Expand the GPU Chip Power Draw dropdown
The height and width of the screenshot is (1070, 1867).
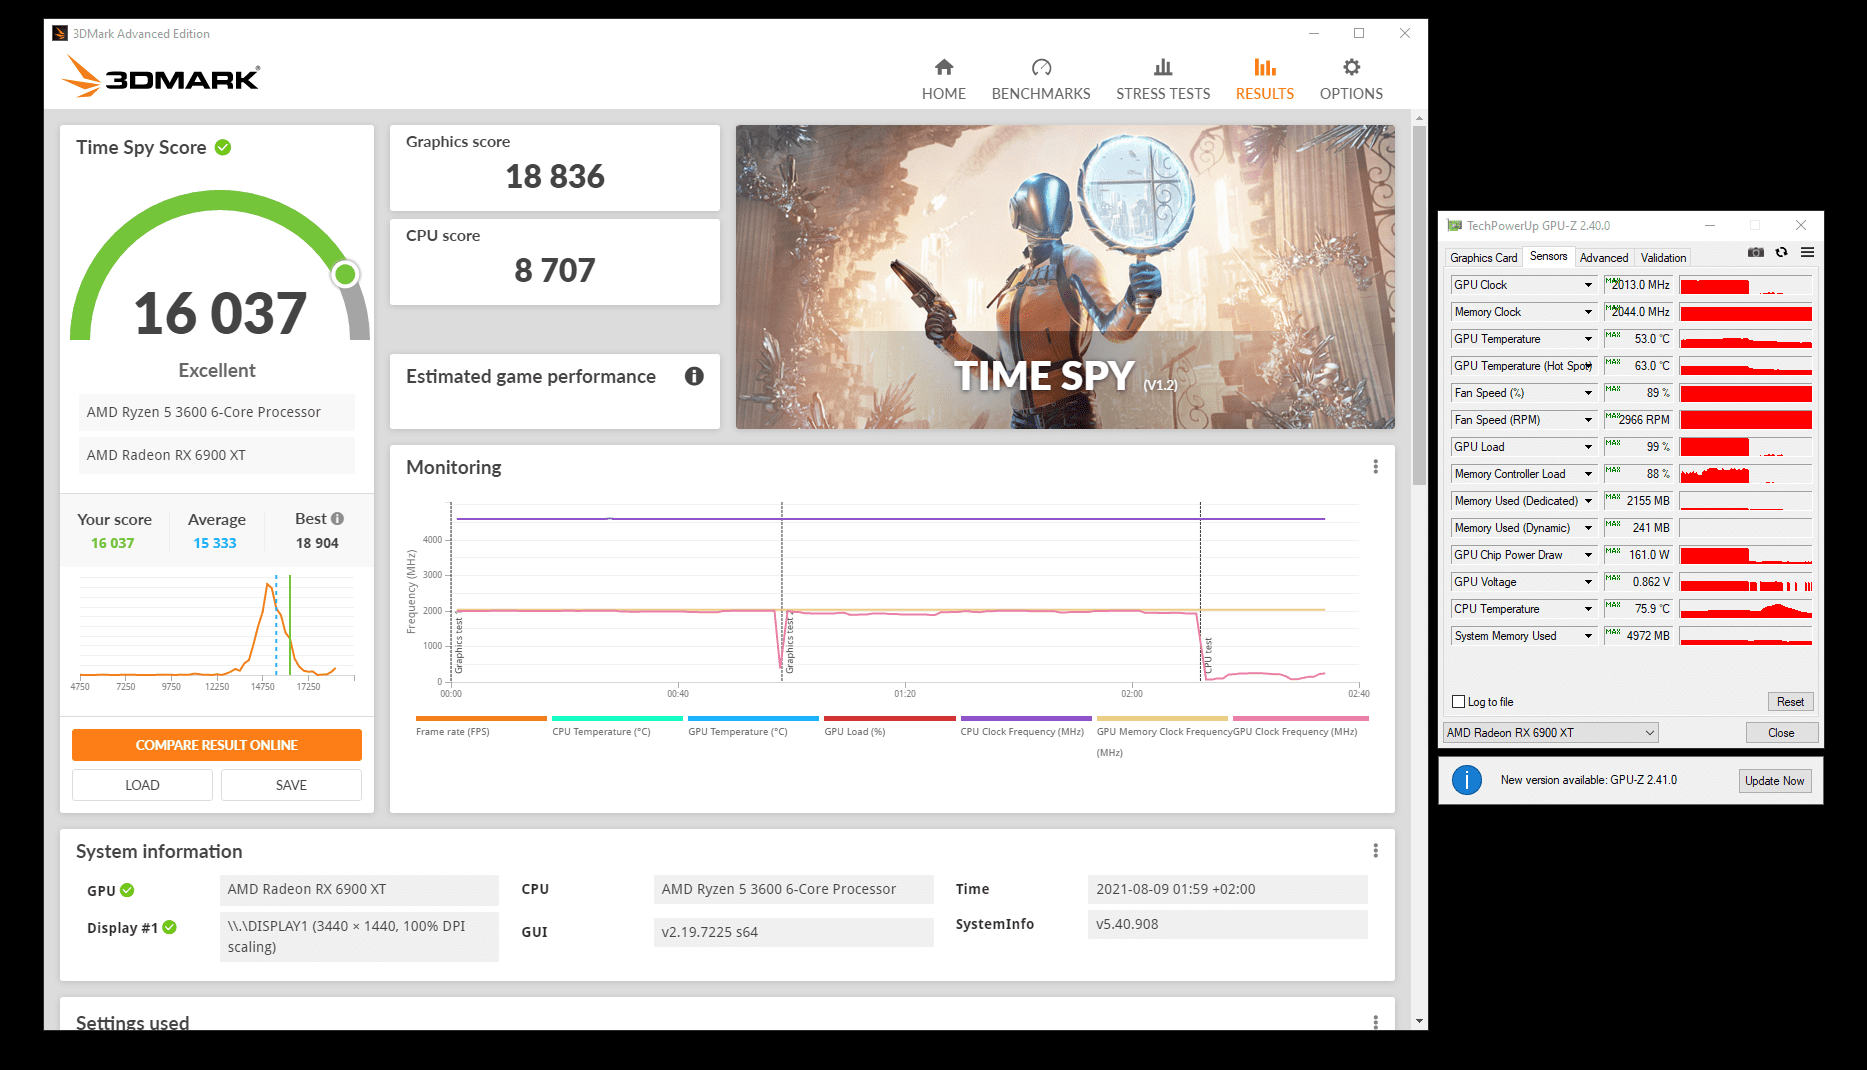pyautogui.click(x=1588, y=555)
